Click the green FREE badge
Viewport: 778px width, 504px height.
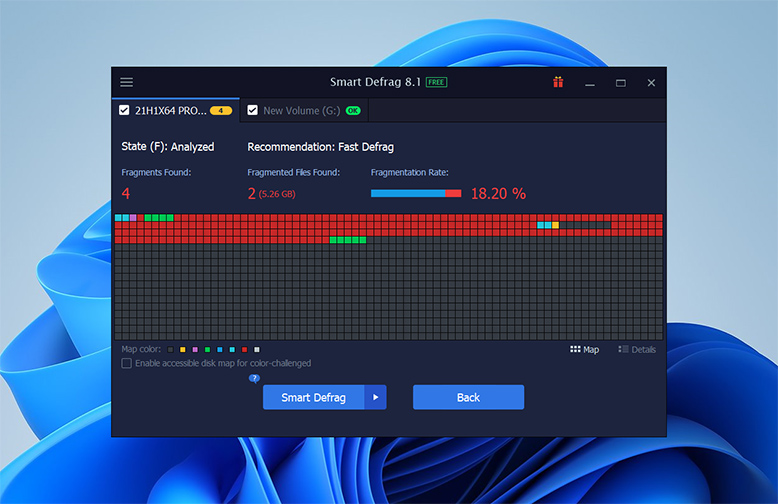click(437, 82)
